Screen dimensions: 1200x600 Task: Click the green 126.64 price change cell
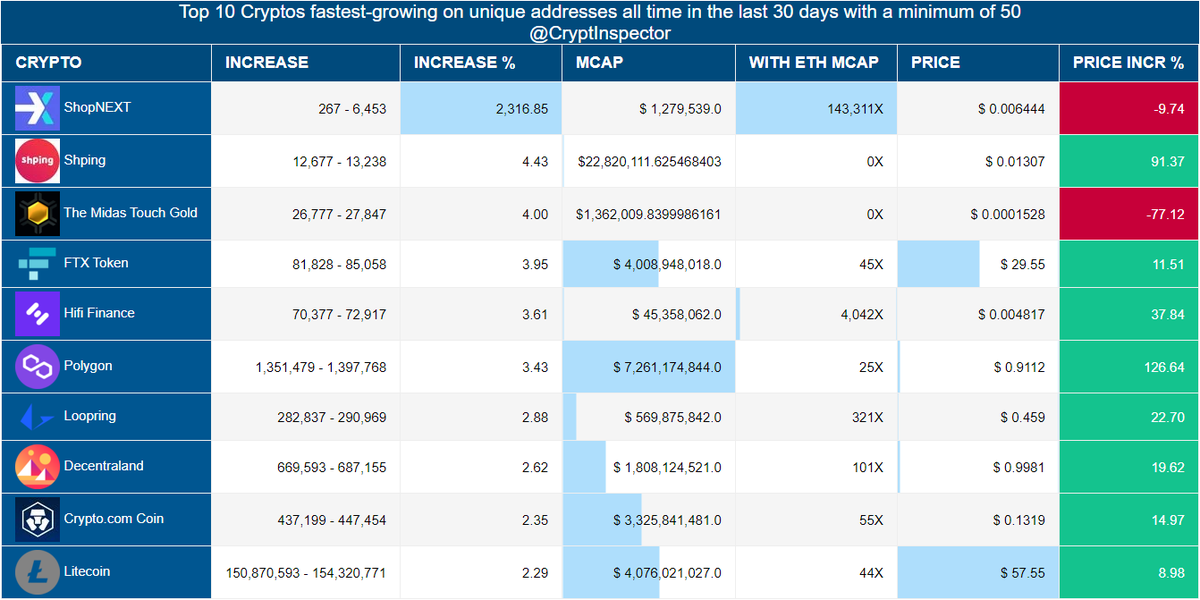pos(1129,367)
